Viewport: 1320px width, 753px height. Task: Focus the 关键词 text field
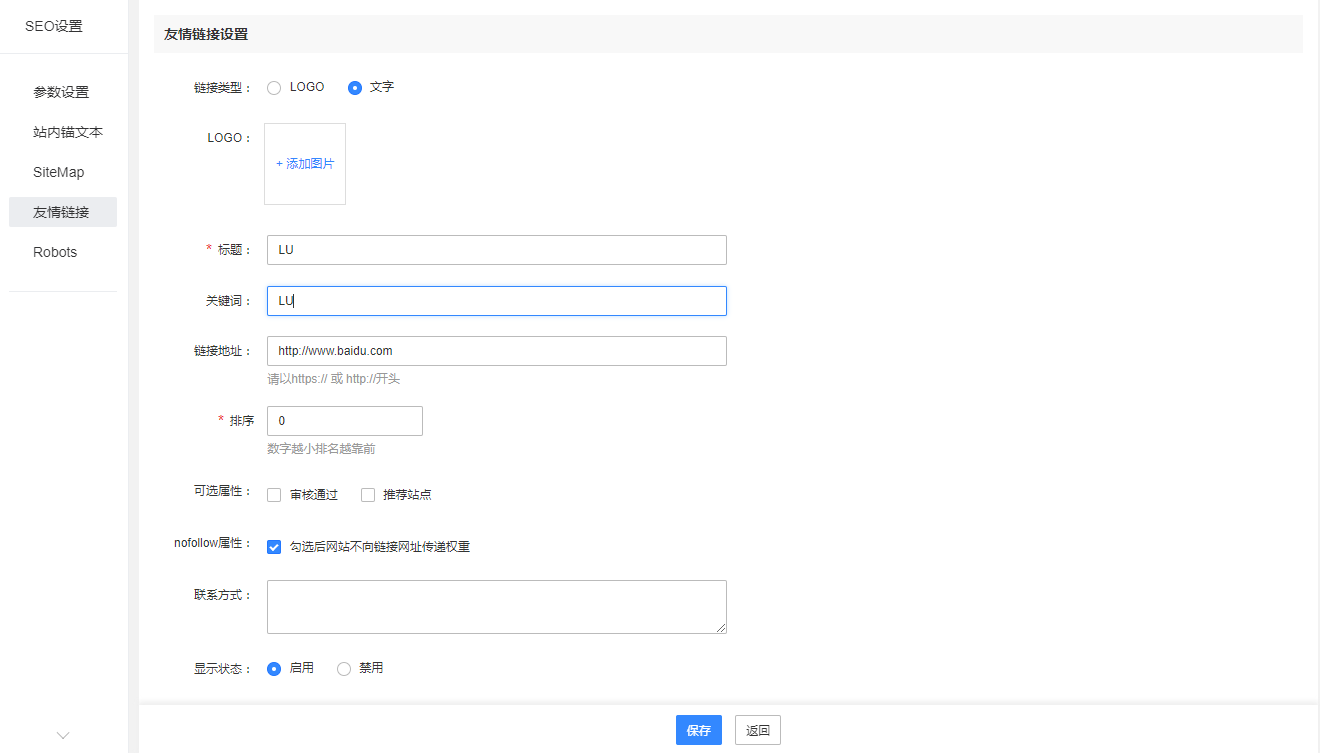pos(496,301)
